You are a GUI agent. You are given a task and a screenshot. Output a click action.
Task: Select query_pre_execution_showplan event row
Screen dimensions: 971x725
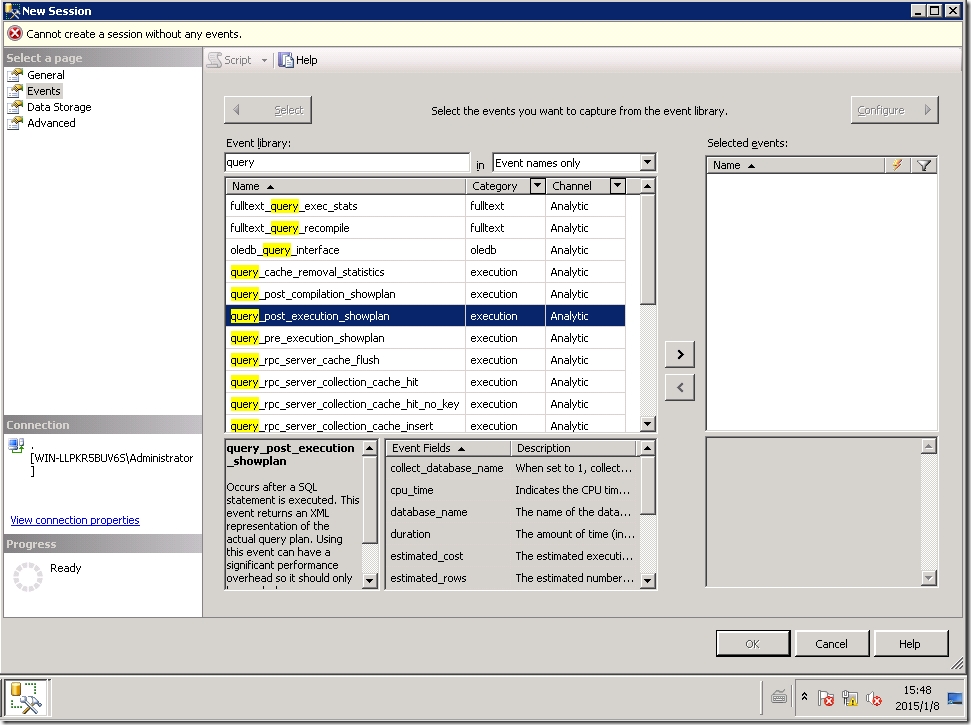click(425, 338)
